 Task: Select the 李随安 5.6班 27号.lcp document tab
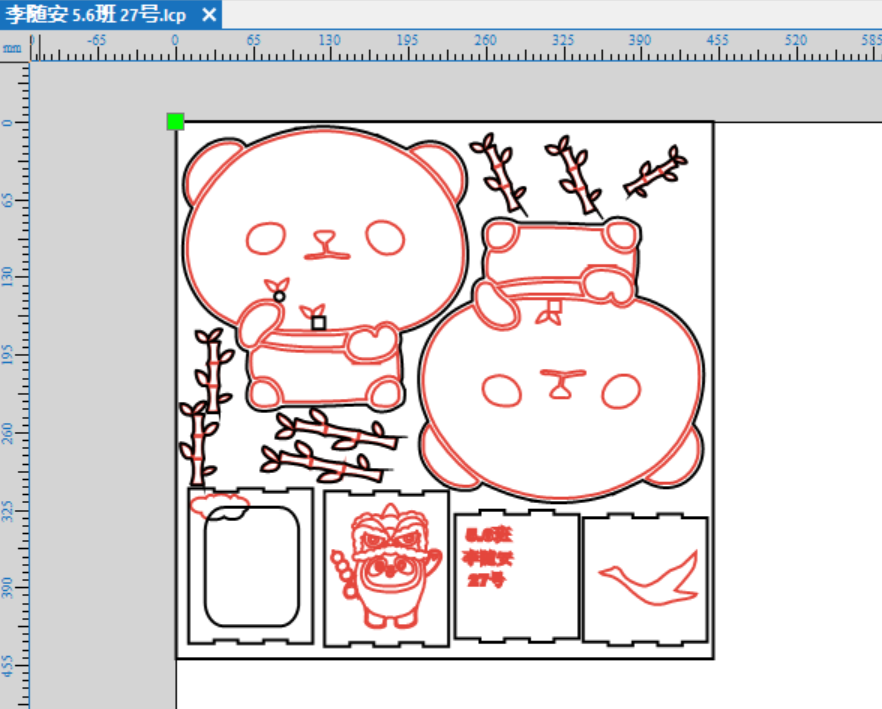(96, 15)
